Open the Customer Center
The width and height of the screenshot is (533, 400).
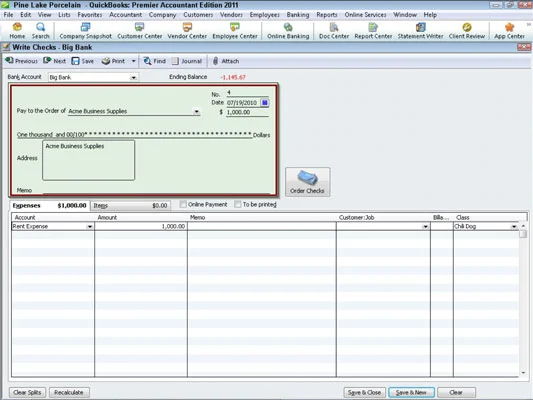tap(139, 31)
